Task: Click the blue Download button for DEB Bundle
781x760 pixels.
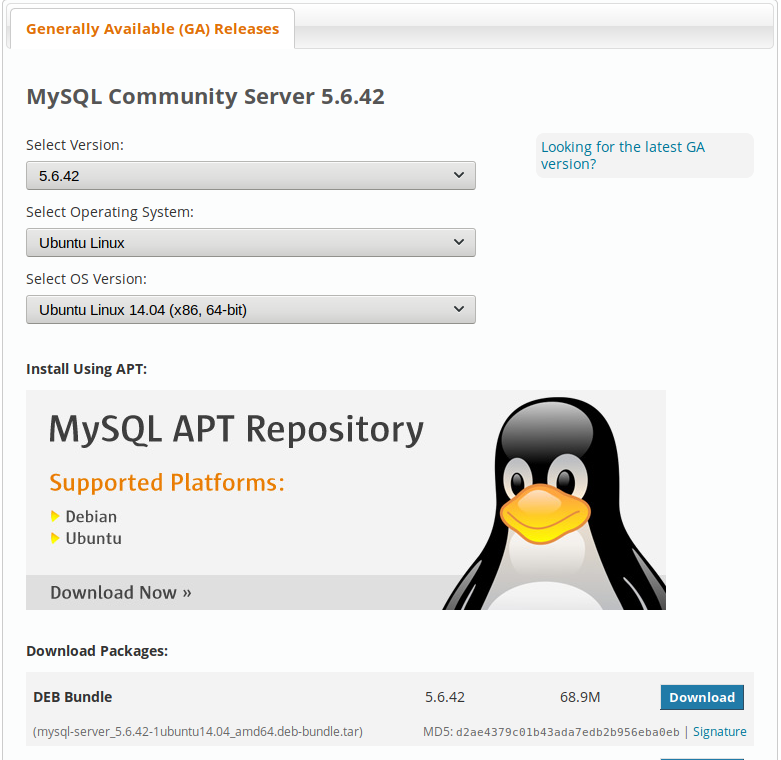Action: [x=701, y=697]
